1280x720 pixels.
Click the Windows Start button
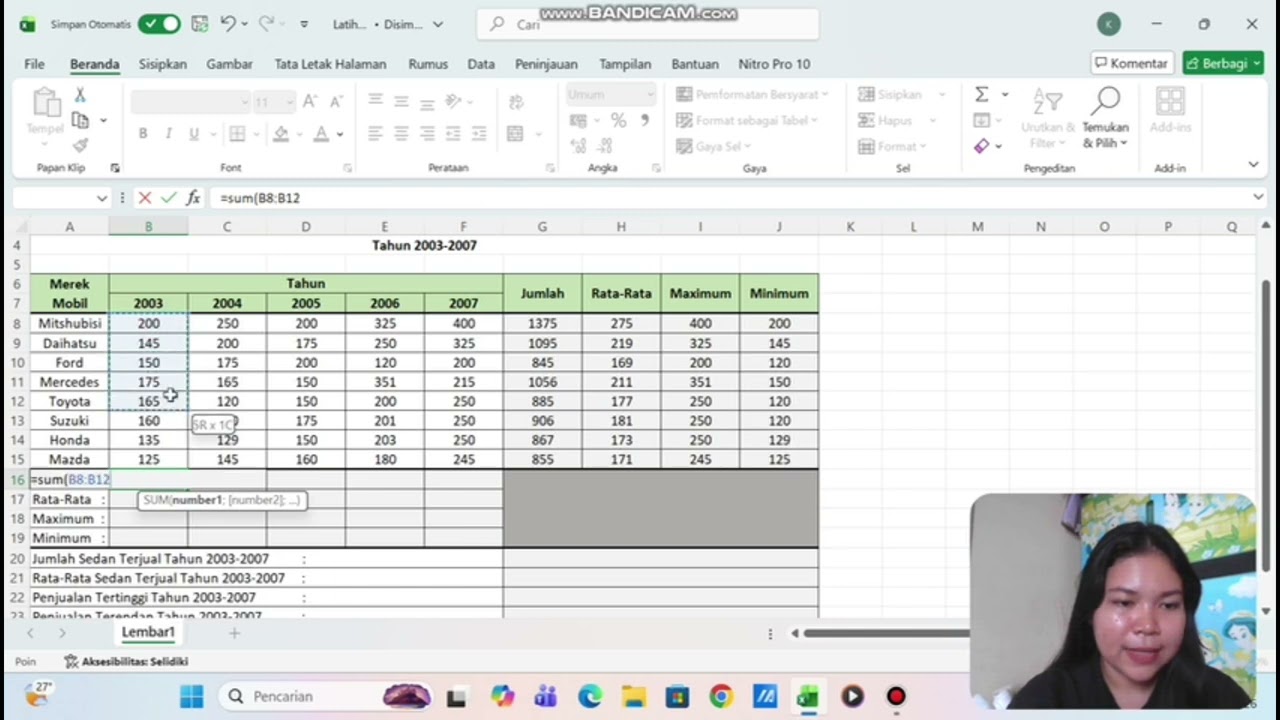click(192, 696)
